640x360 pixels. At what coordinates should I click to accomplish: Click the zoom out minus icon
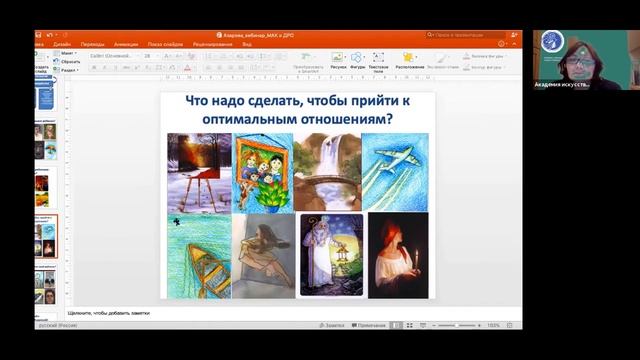(x=434, y=325)
